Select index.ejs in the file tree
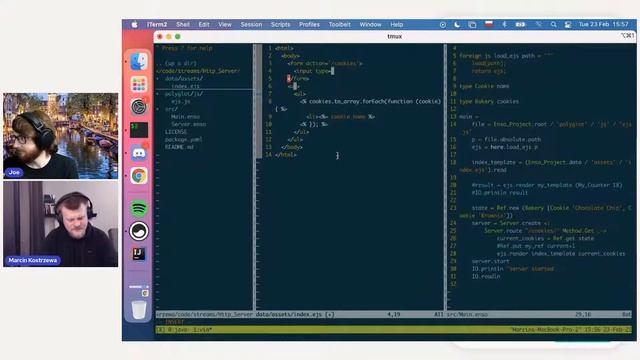 (x=185, y=86)
